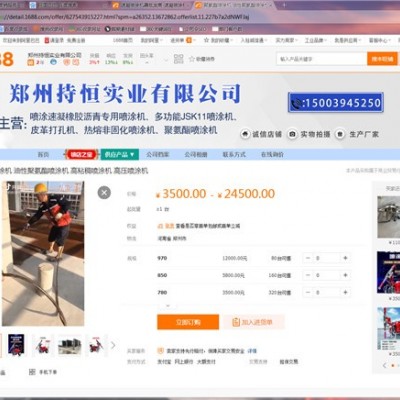The image size is (400, 400).
Task: Click the orange 立即订购 button
Action: (188, 322)
